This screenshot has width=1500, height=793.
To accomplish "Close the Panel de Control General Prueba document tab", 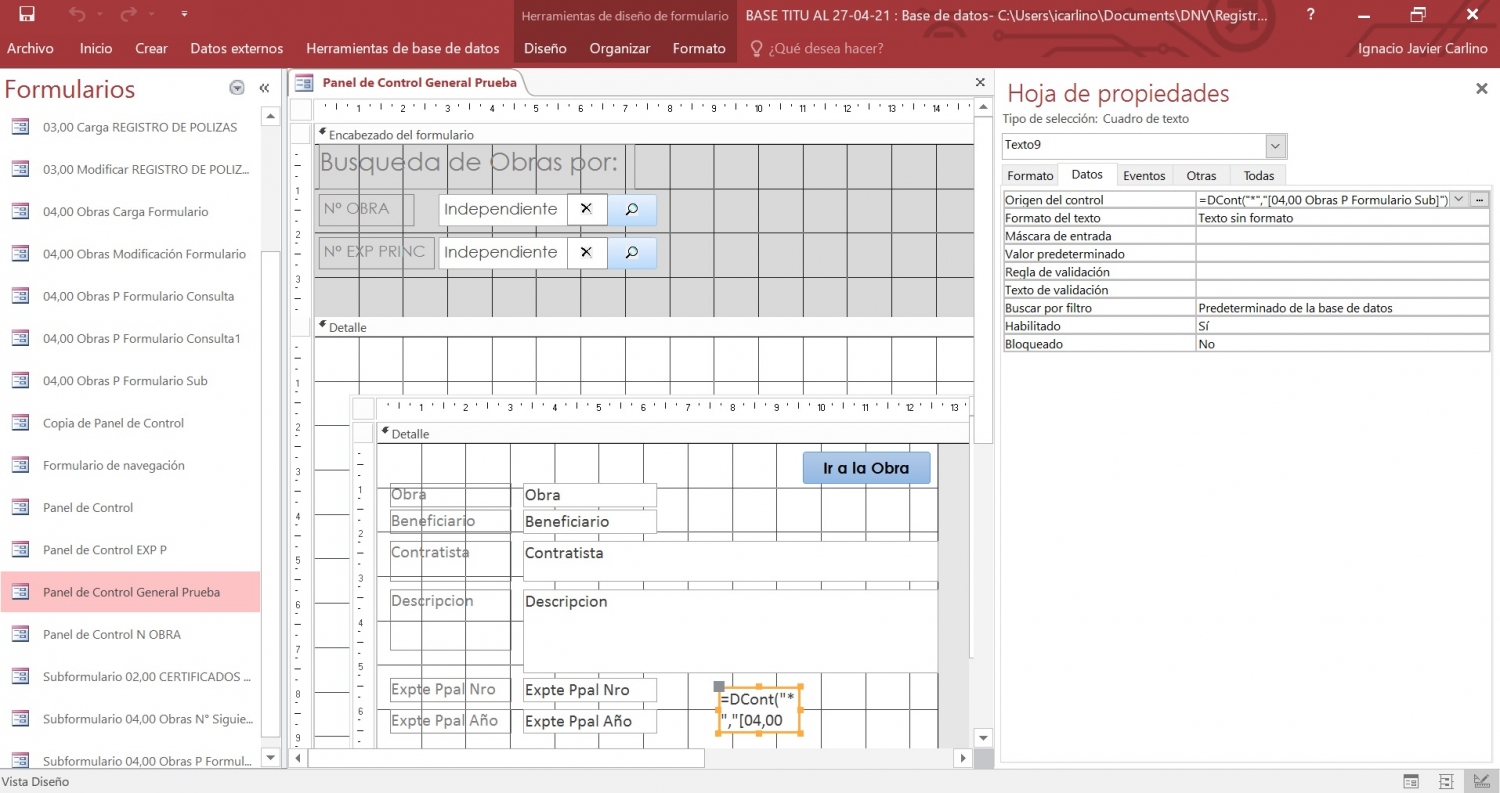I will click(980, 82).
